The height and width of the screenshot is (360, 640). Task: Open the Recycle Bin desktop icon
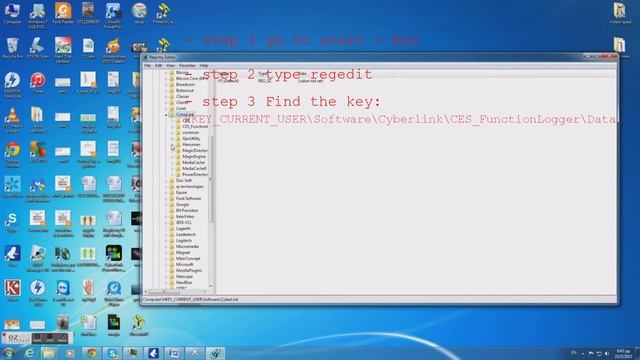12,48
